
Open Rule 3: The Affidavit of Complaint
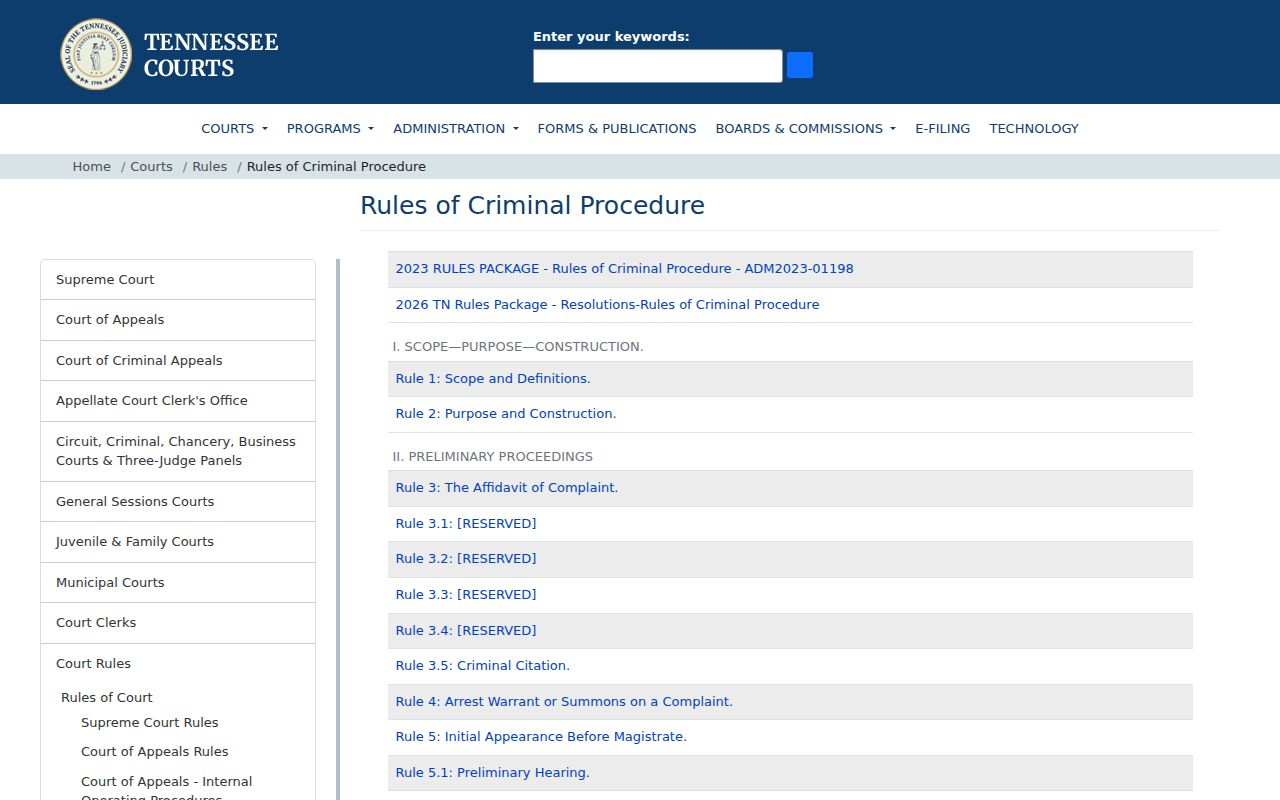[x=507, y=488]
